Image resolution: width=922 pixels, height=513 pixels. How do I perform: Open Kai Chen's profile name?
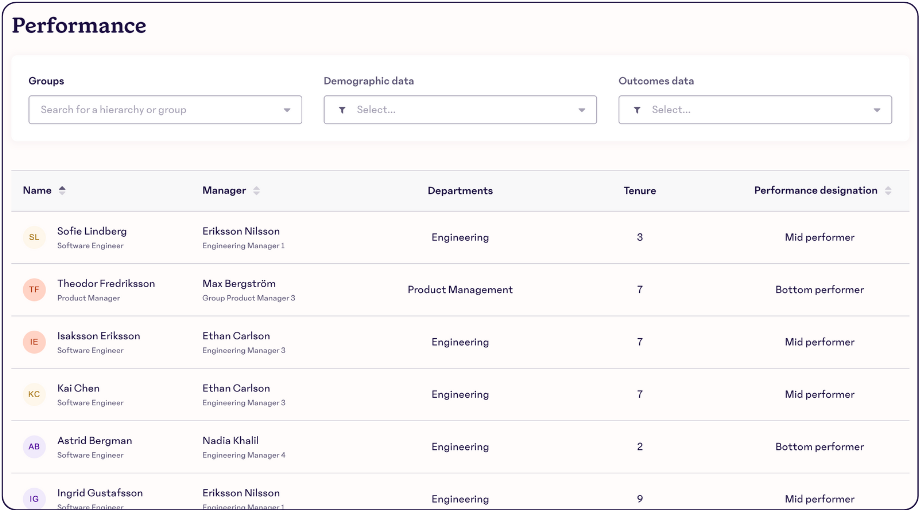[78, 388]
